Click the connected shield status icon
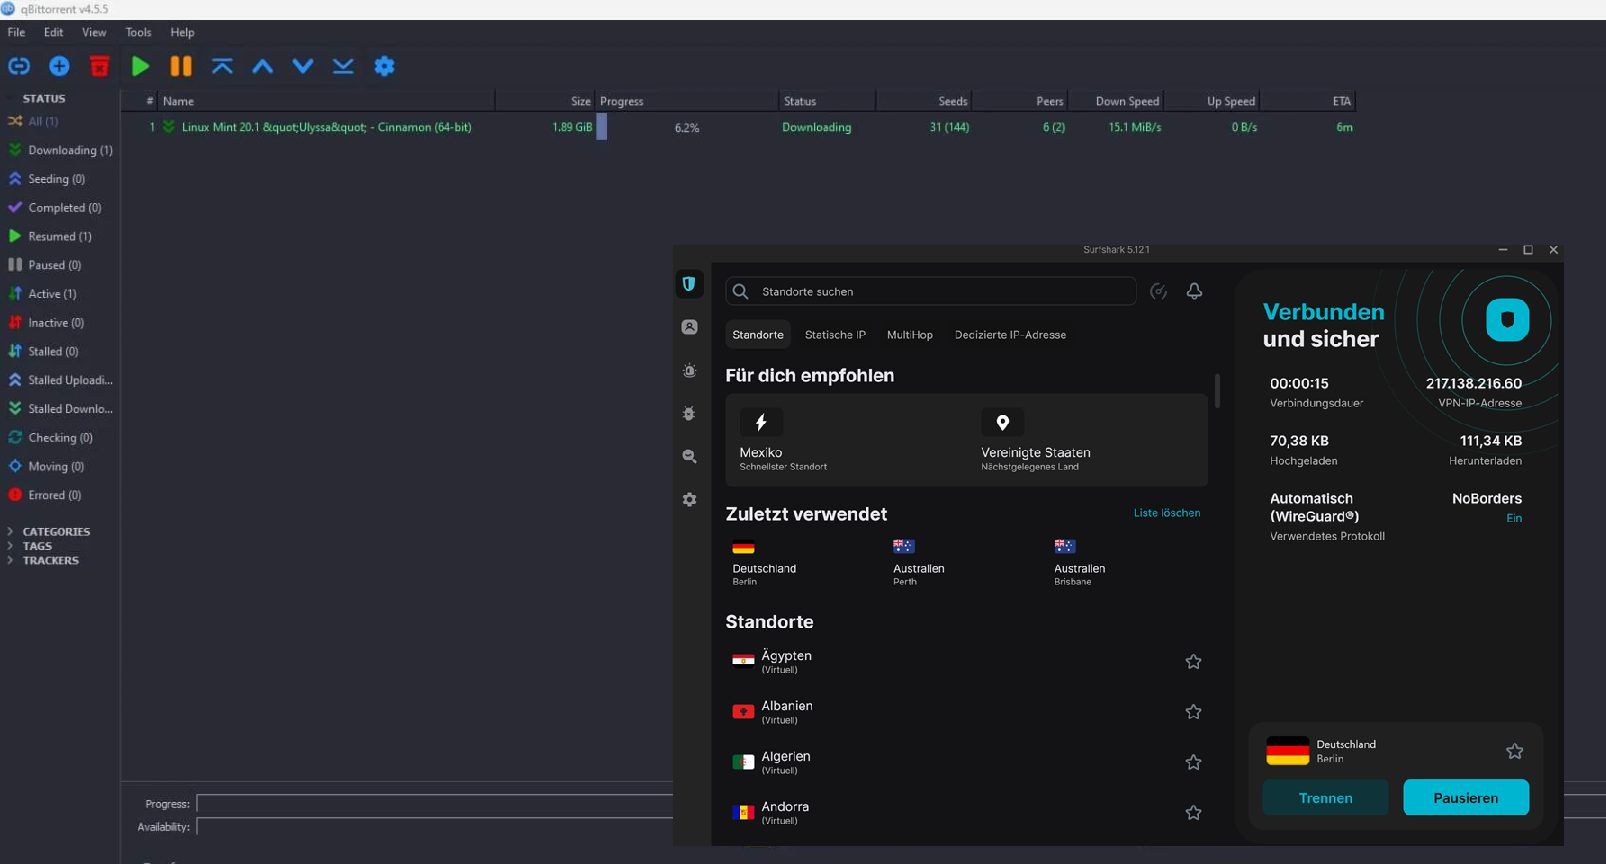1606x864 pixels. coord(1507,321)
